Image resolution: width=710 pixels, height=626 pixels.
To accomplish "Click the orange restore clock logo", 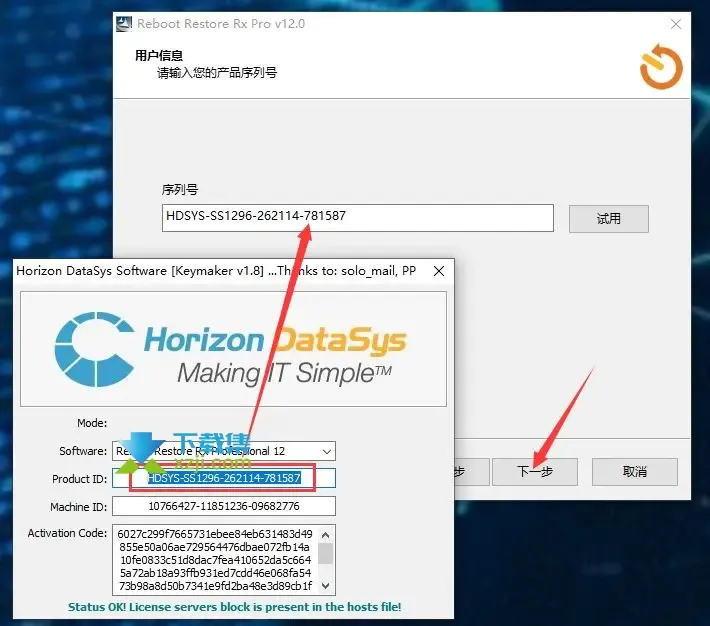I will 661,67.
